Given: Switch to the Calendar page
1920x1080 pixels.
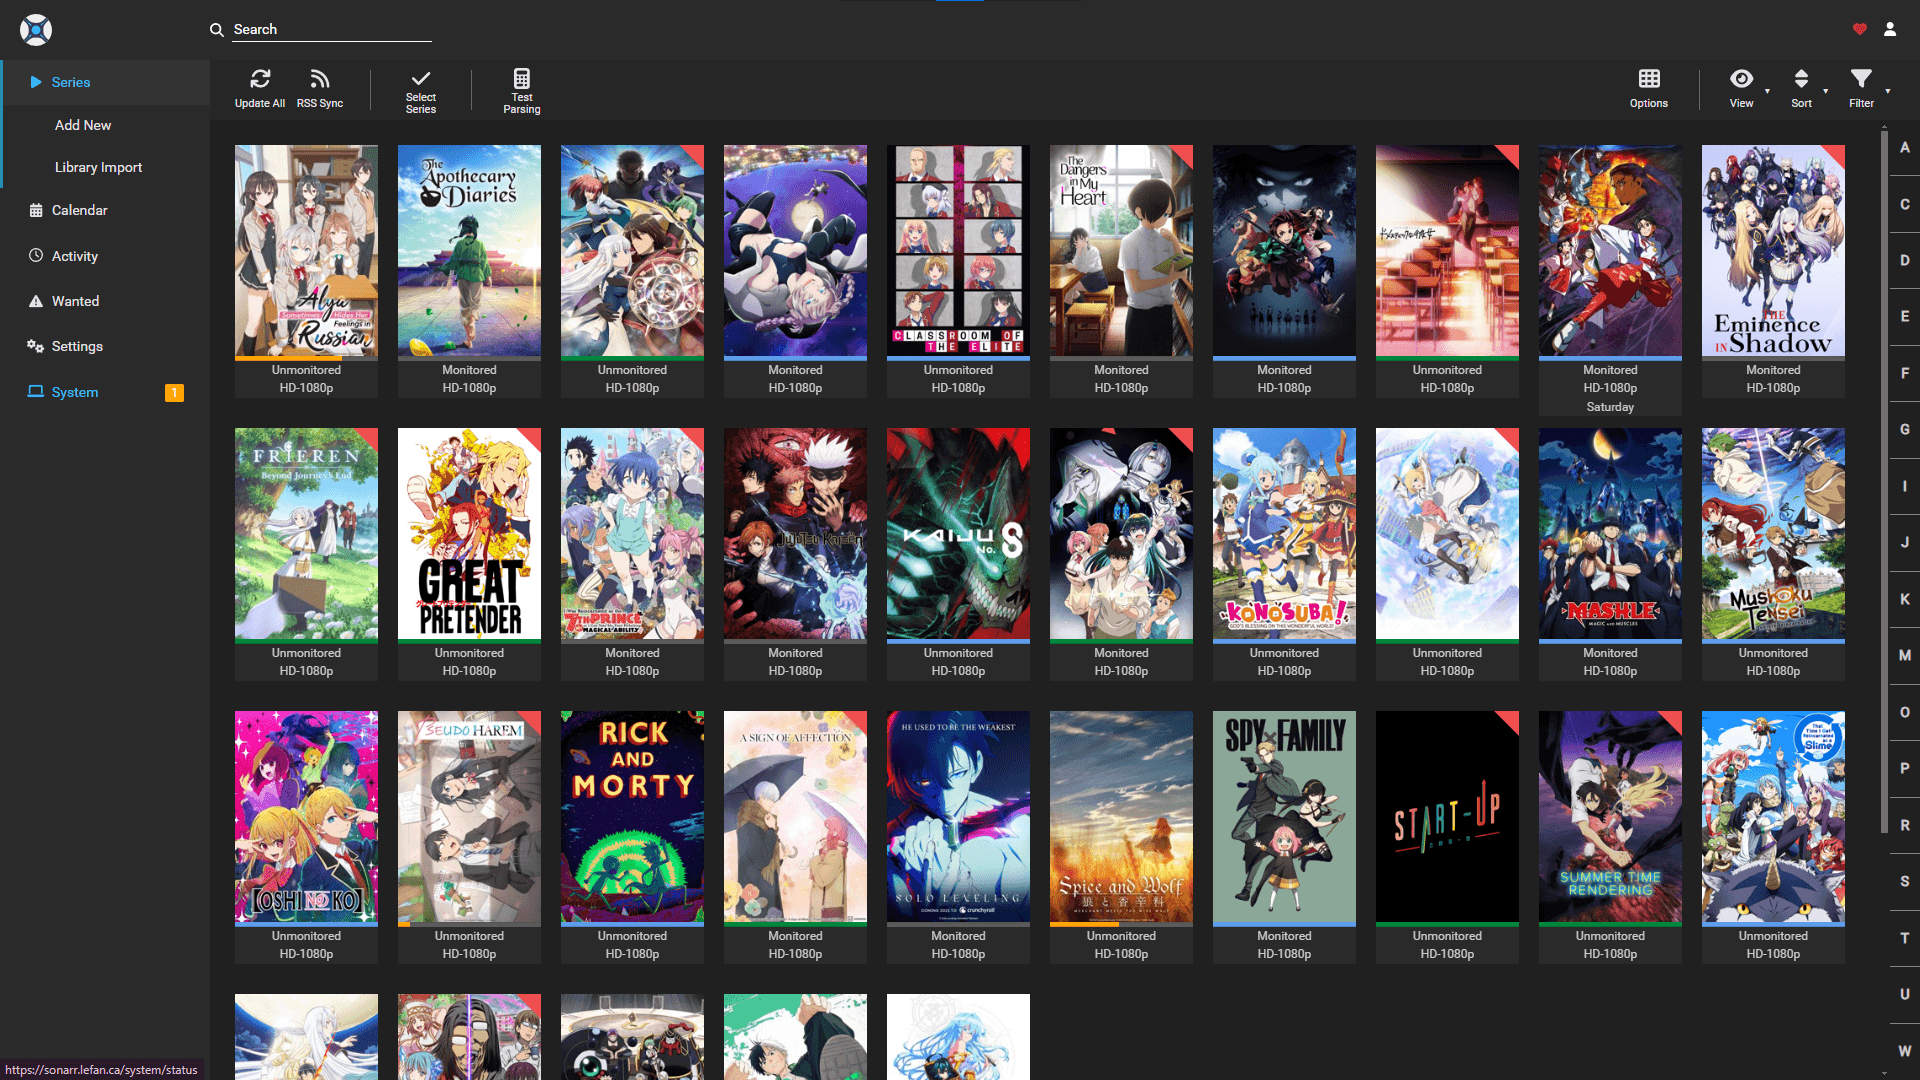Looking at the screenshot, I should click(80, 210).
